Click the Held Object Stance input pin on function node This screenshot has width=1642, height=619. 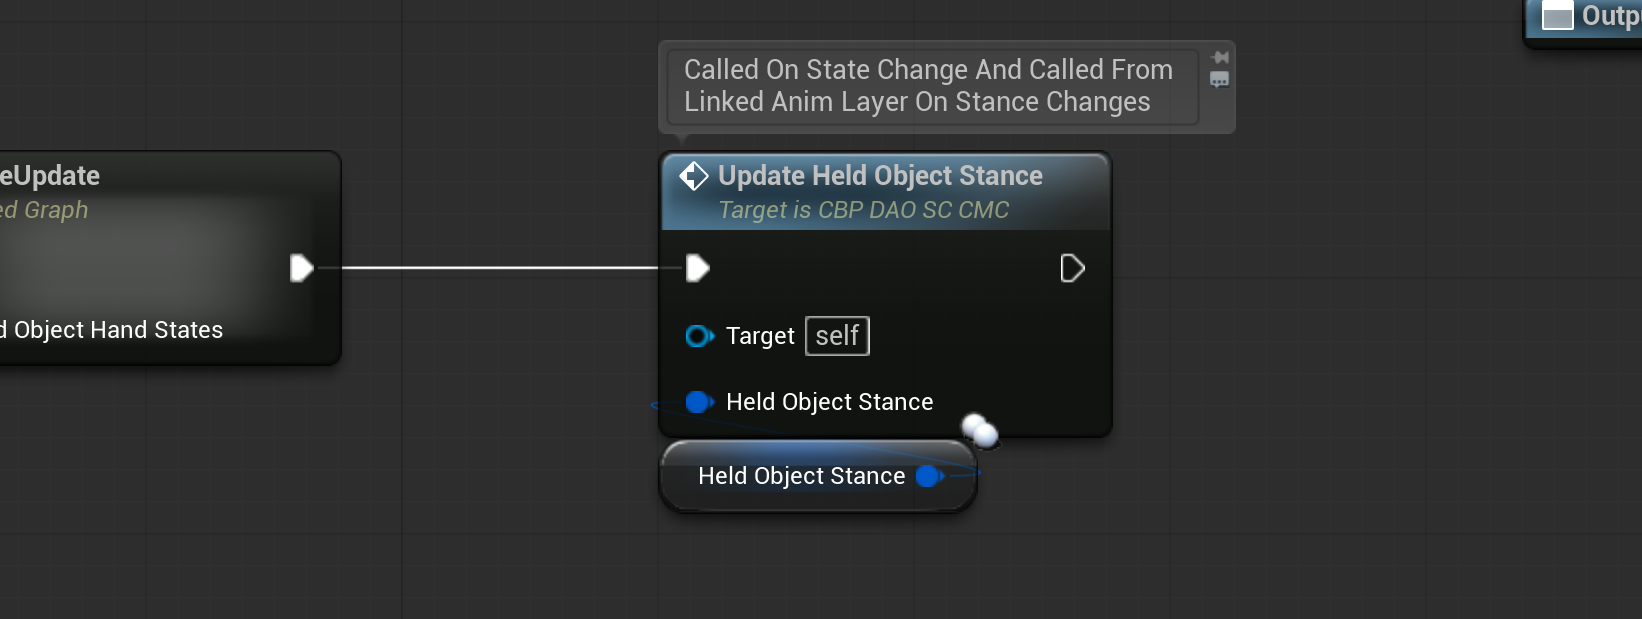pos(699,402)
